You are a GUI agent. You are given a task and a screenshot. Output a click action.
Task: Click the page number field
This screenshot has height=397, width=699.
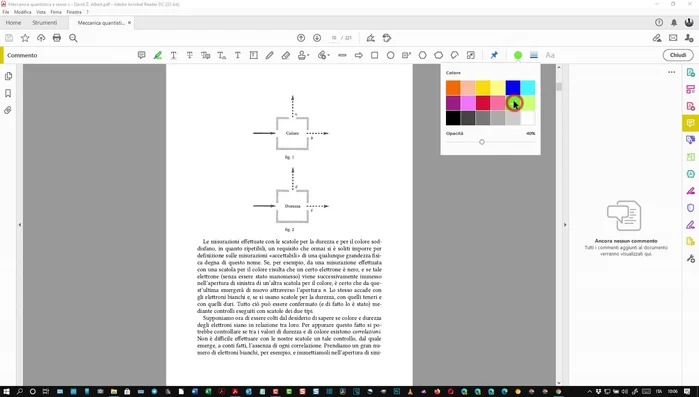[x=333, y=38]
